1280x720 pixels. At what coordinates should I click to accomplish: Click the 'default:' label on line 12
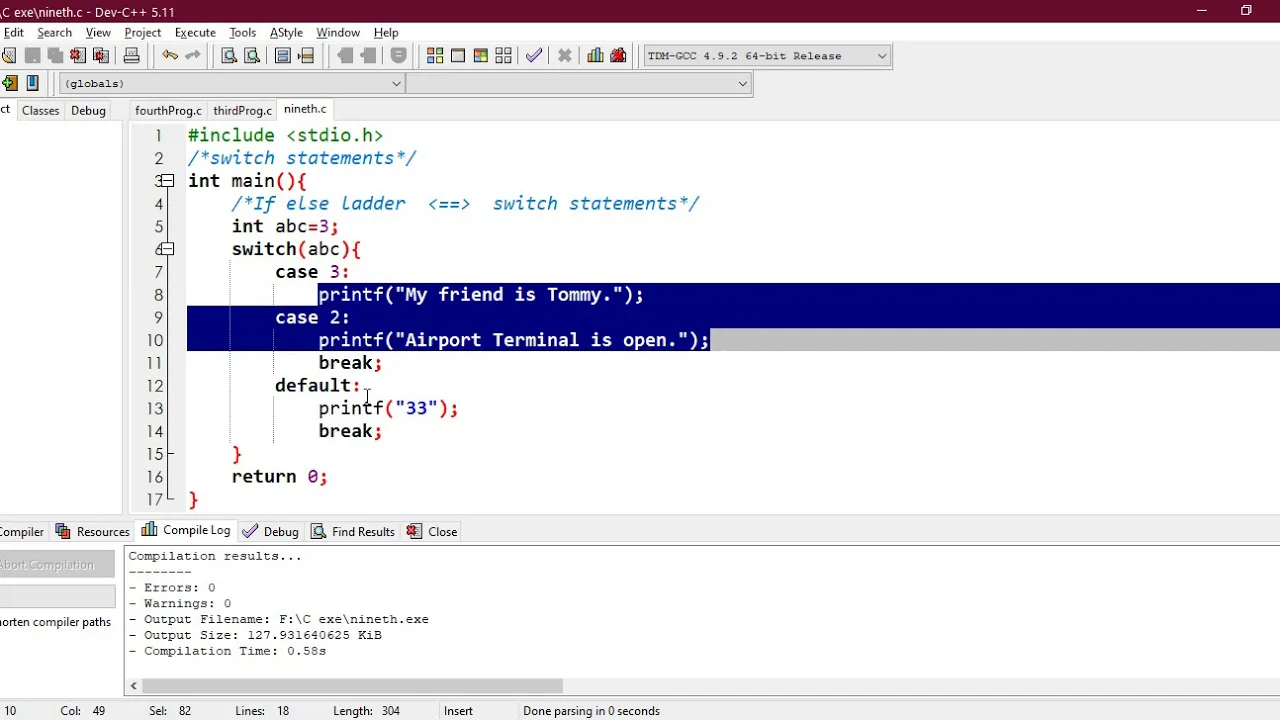[x=317, y=385]
